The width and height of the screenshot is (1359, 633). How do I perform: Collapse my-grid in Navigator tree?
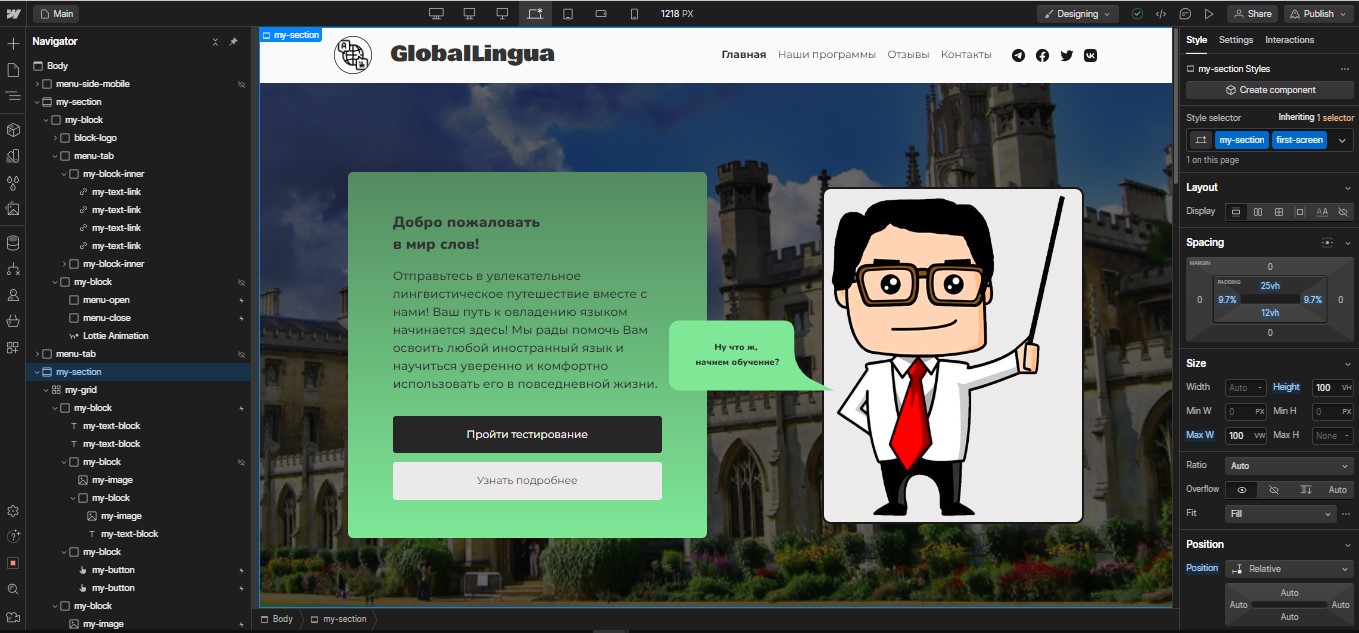(x=45, y=390)
